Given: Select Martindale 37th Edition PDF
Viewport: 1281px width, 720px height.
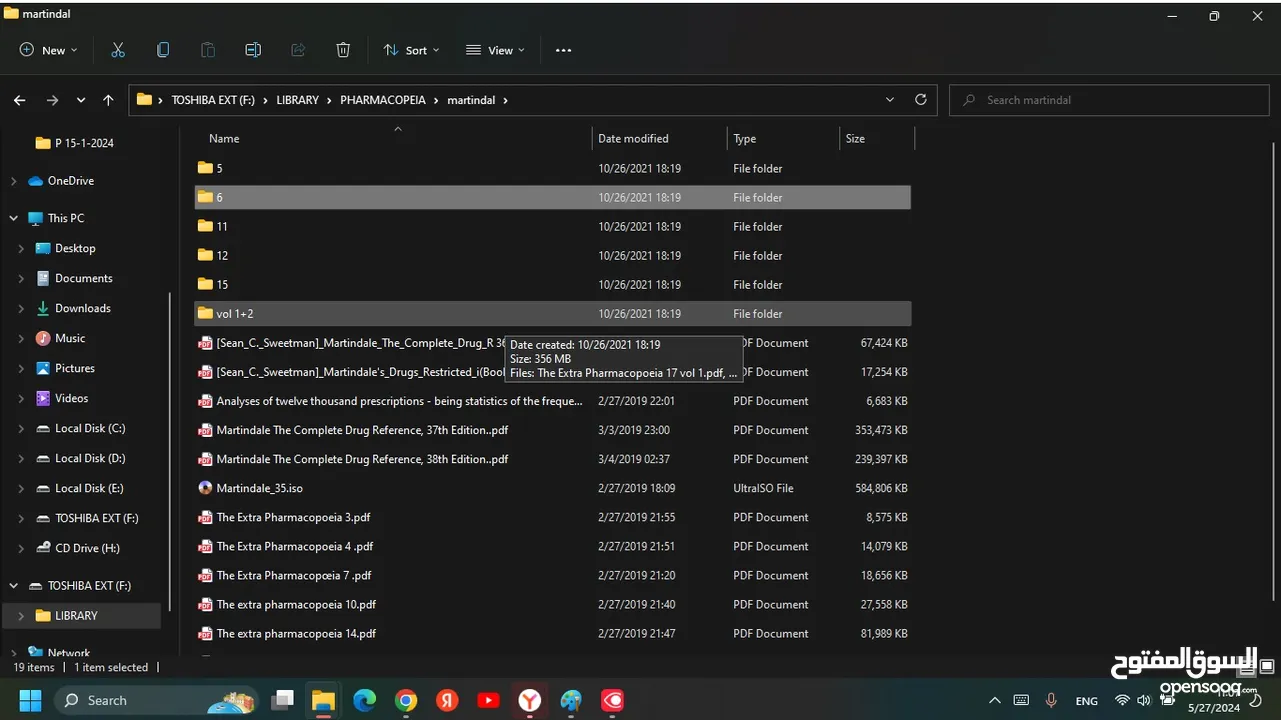Looking at the screenshot, I should point(553,430).
